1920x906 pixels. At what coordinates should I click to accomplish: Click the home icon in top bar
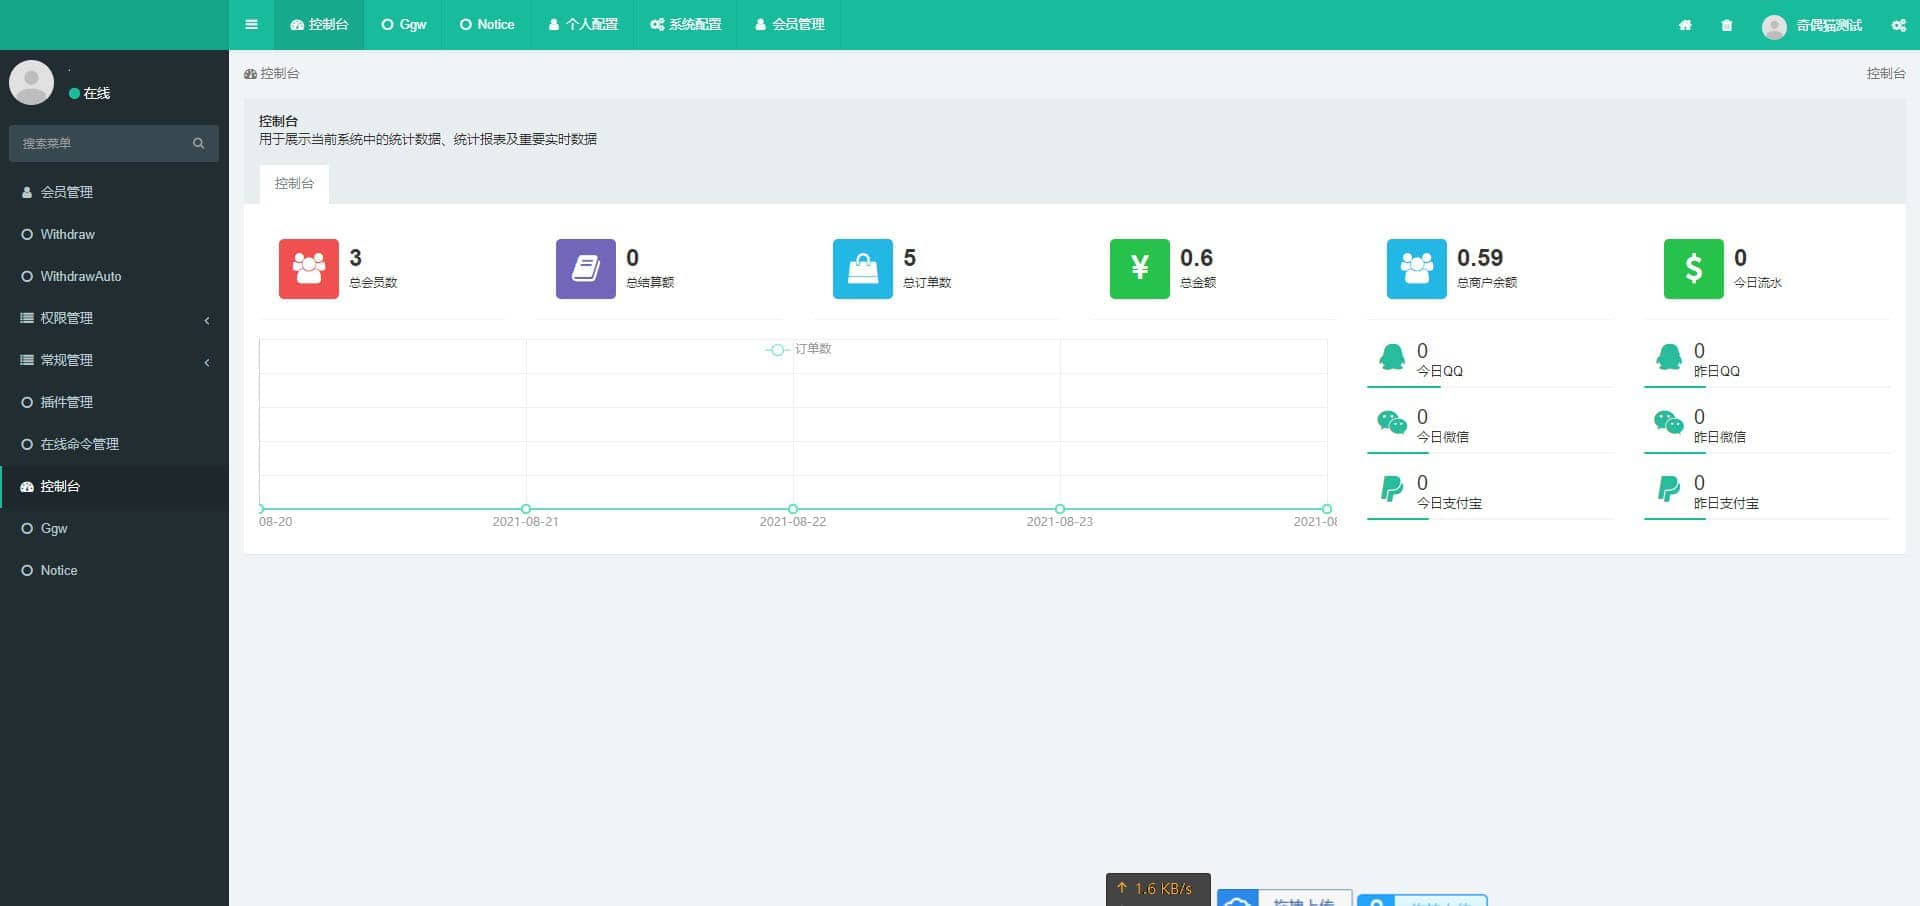coord(1685,25)
